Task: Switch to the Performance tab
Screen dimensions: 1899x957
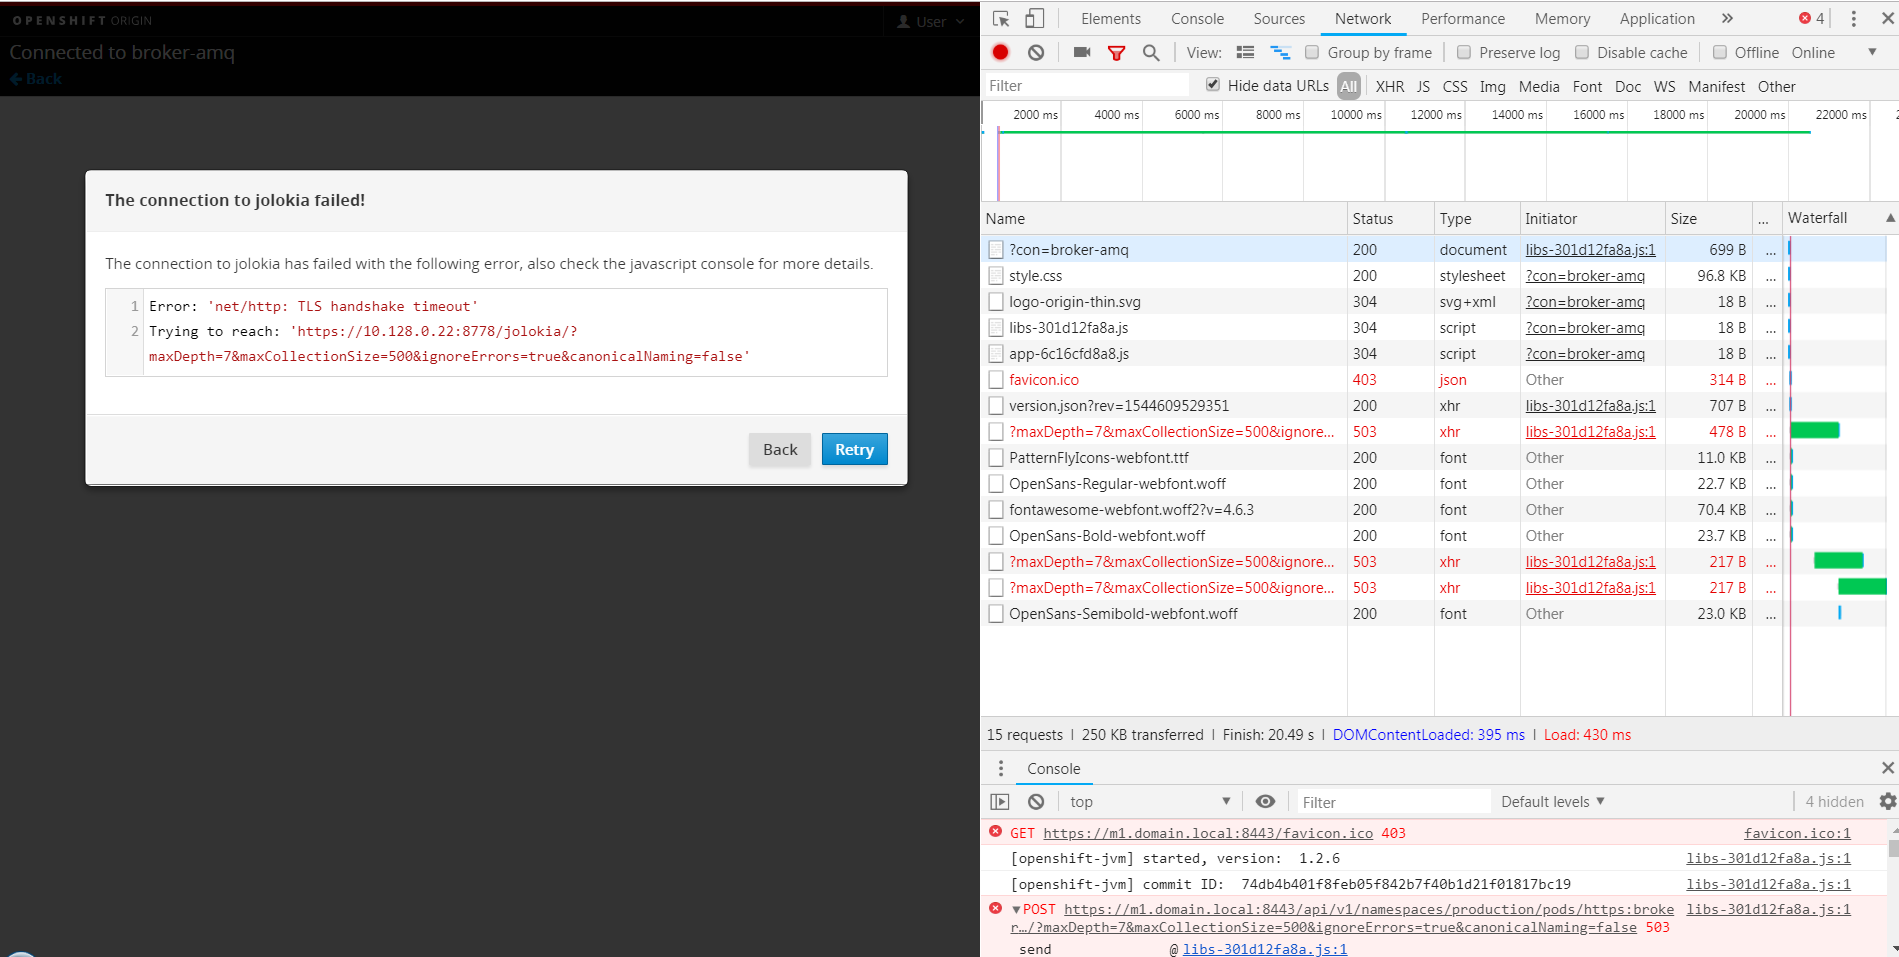Action: pyautogui.click(x=1462, y=18)
